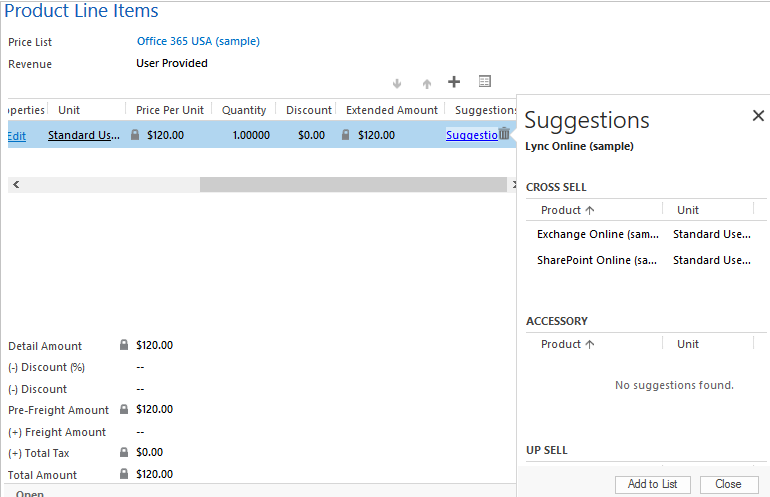Click the Product Line Items heading

point(81,10)
